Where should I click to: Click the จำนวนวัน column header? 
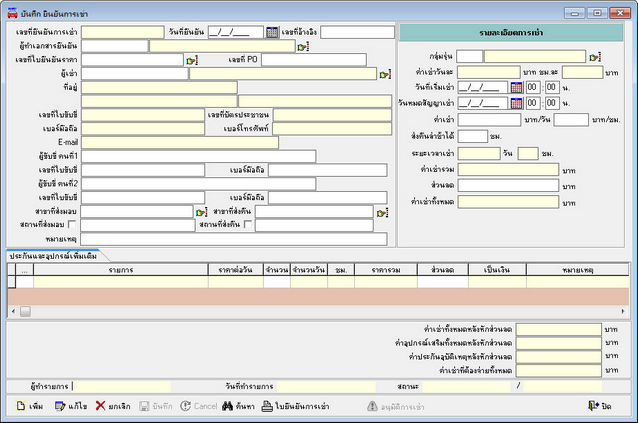pos(309,270)
